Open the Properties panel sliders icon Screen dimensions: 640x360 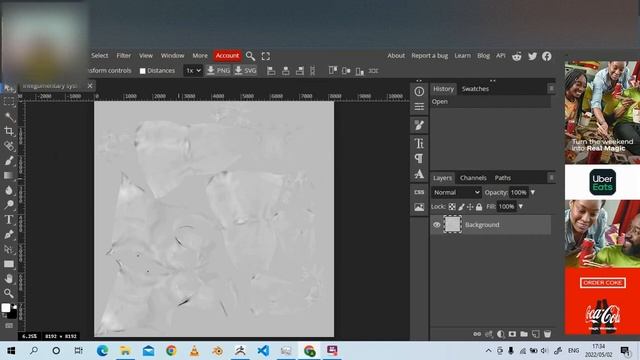coord(419,107)
